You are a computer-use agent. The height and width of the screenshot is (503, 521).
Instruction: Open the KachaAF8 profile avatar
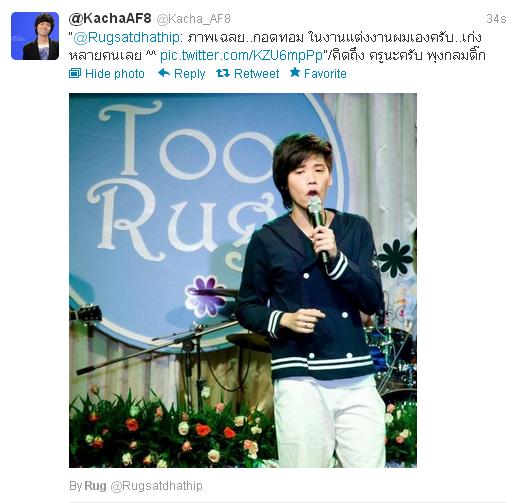[x=35, y=36]
